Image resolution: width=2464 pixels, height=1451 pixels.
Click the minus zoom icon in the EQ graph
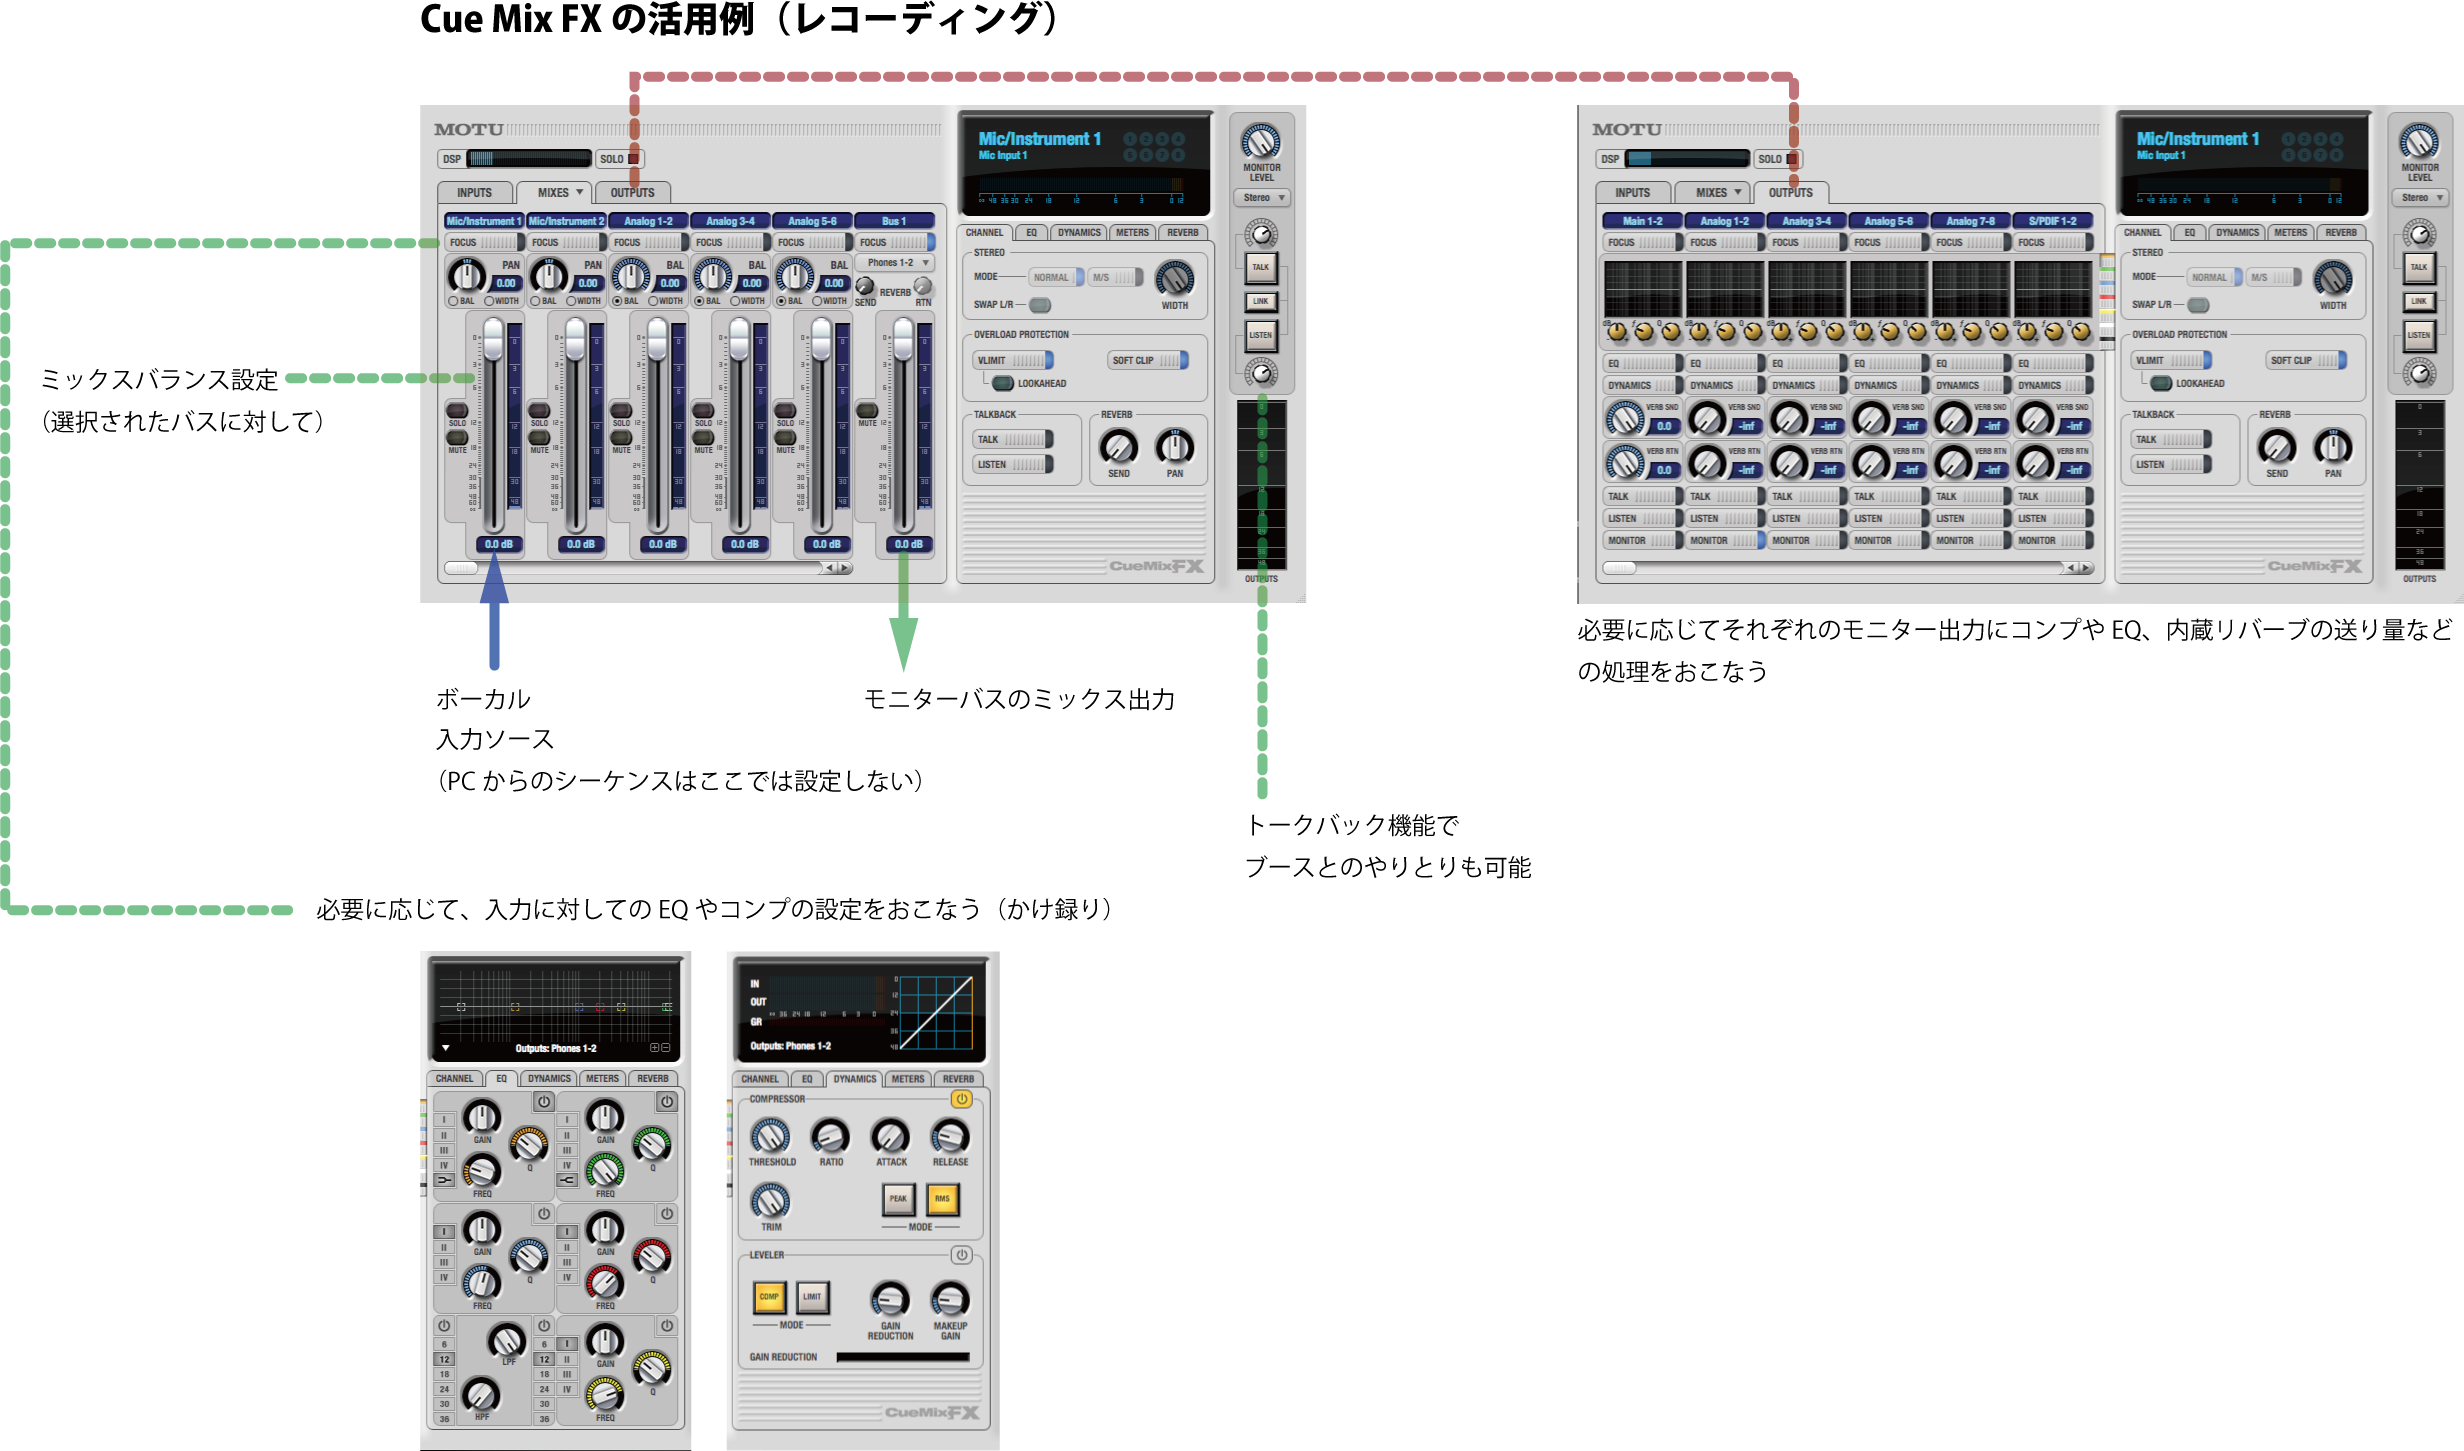coord(666,1048)
